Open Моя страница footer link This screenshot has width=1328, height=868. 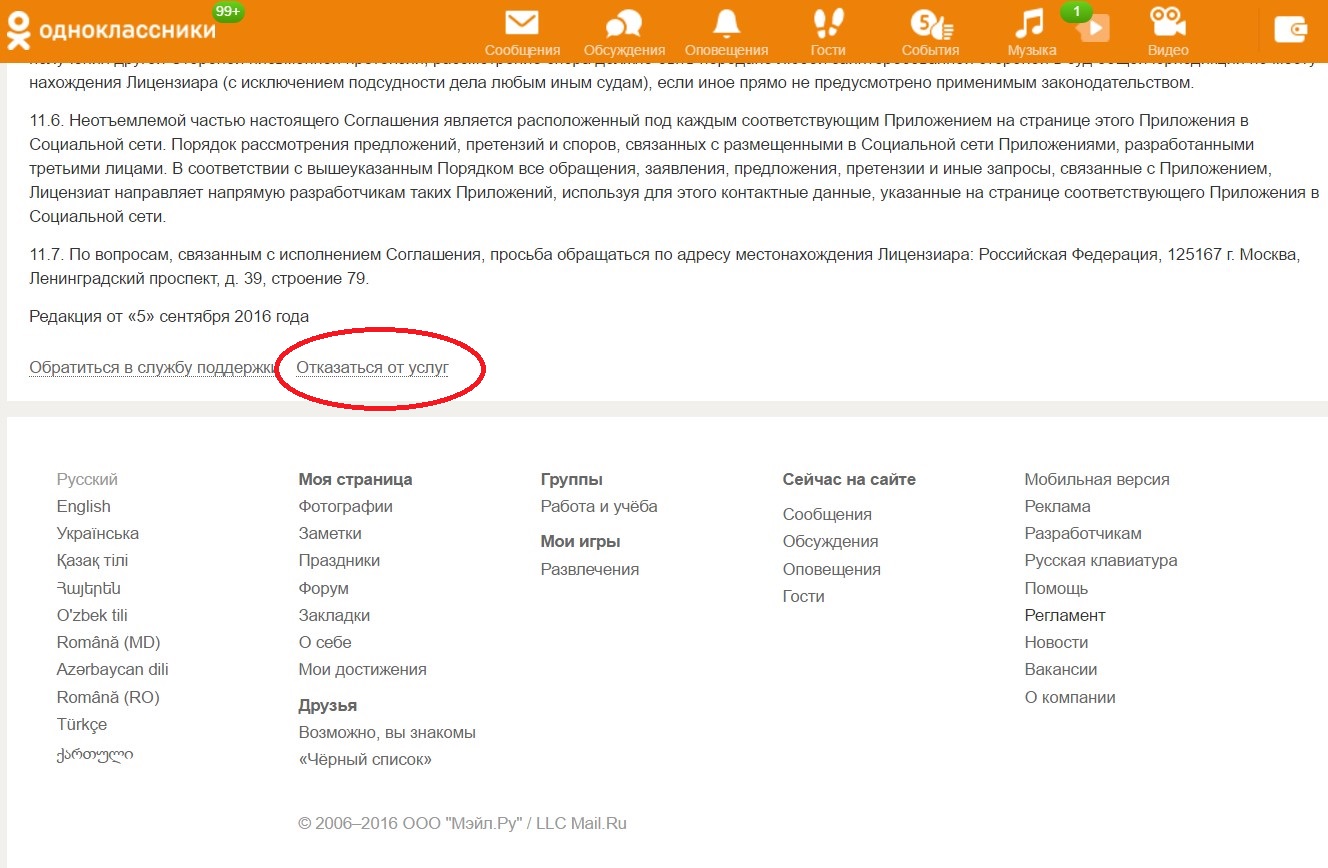point(355,480)
